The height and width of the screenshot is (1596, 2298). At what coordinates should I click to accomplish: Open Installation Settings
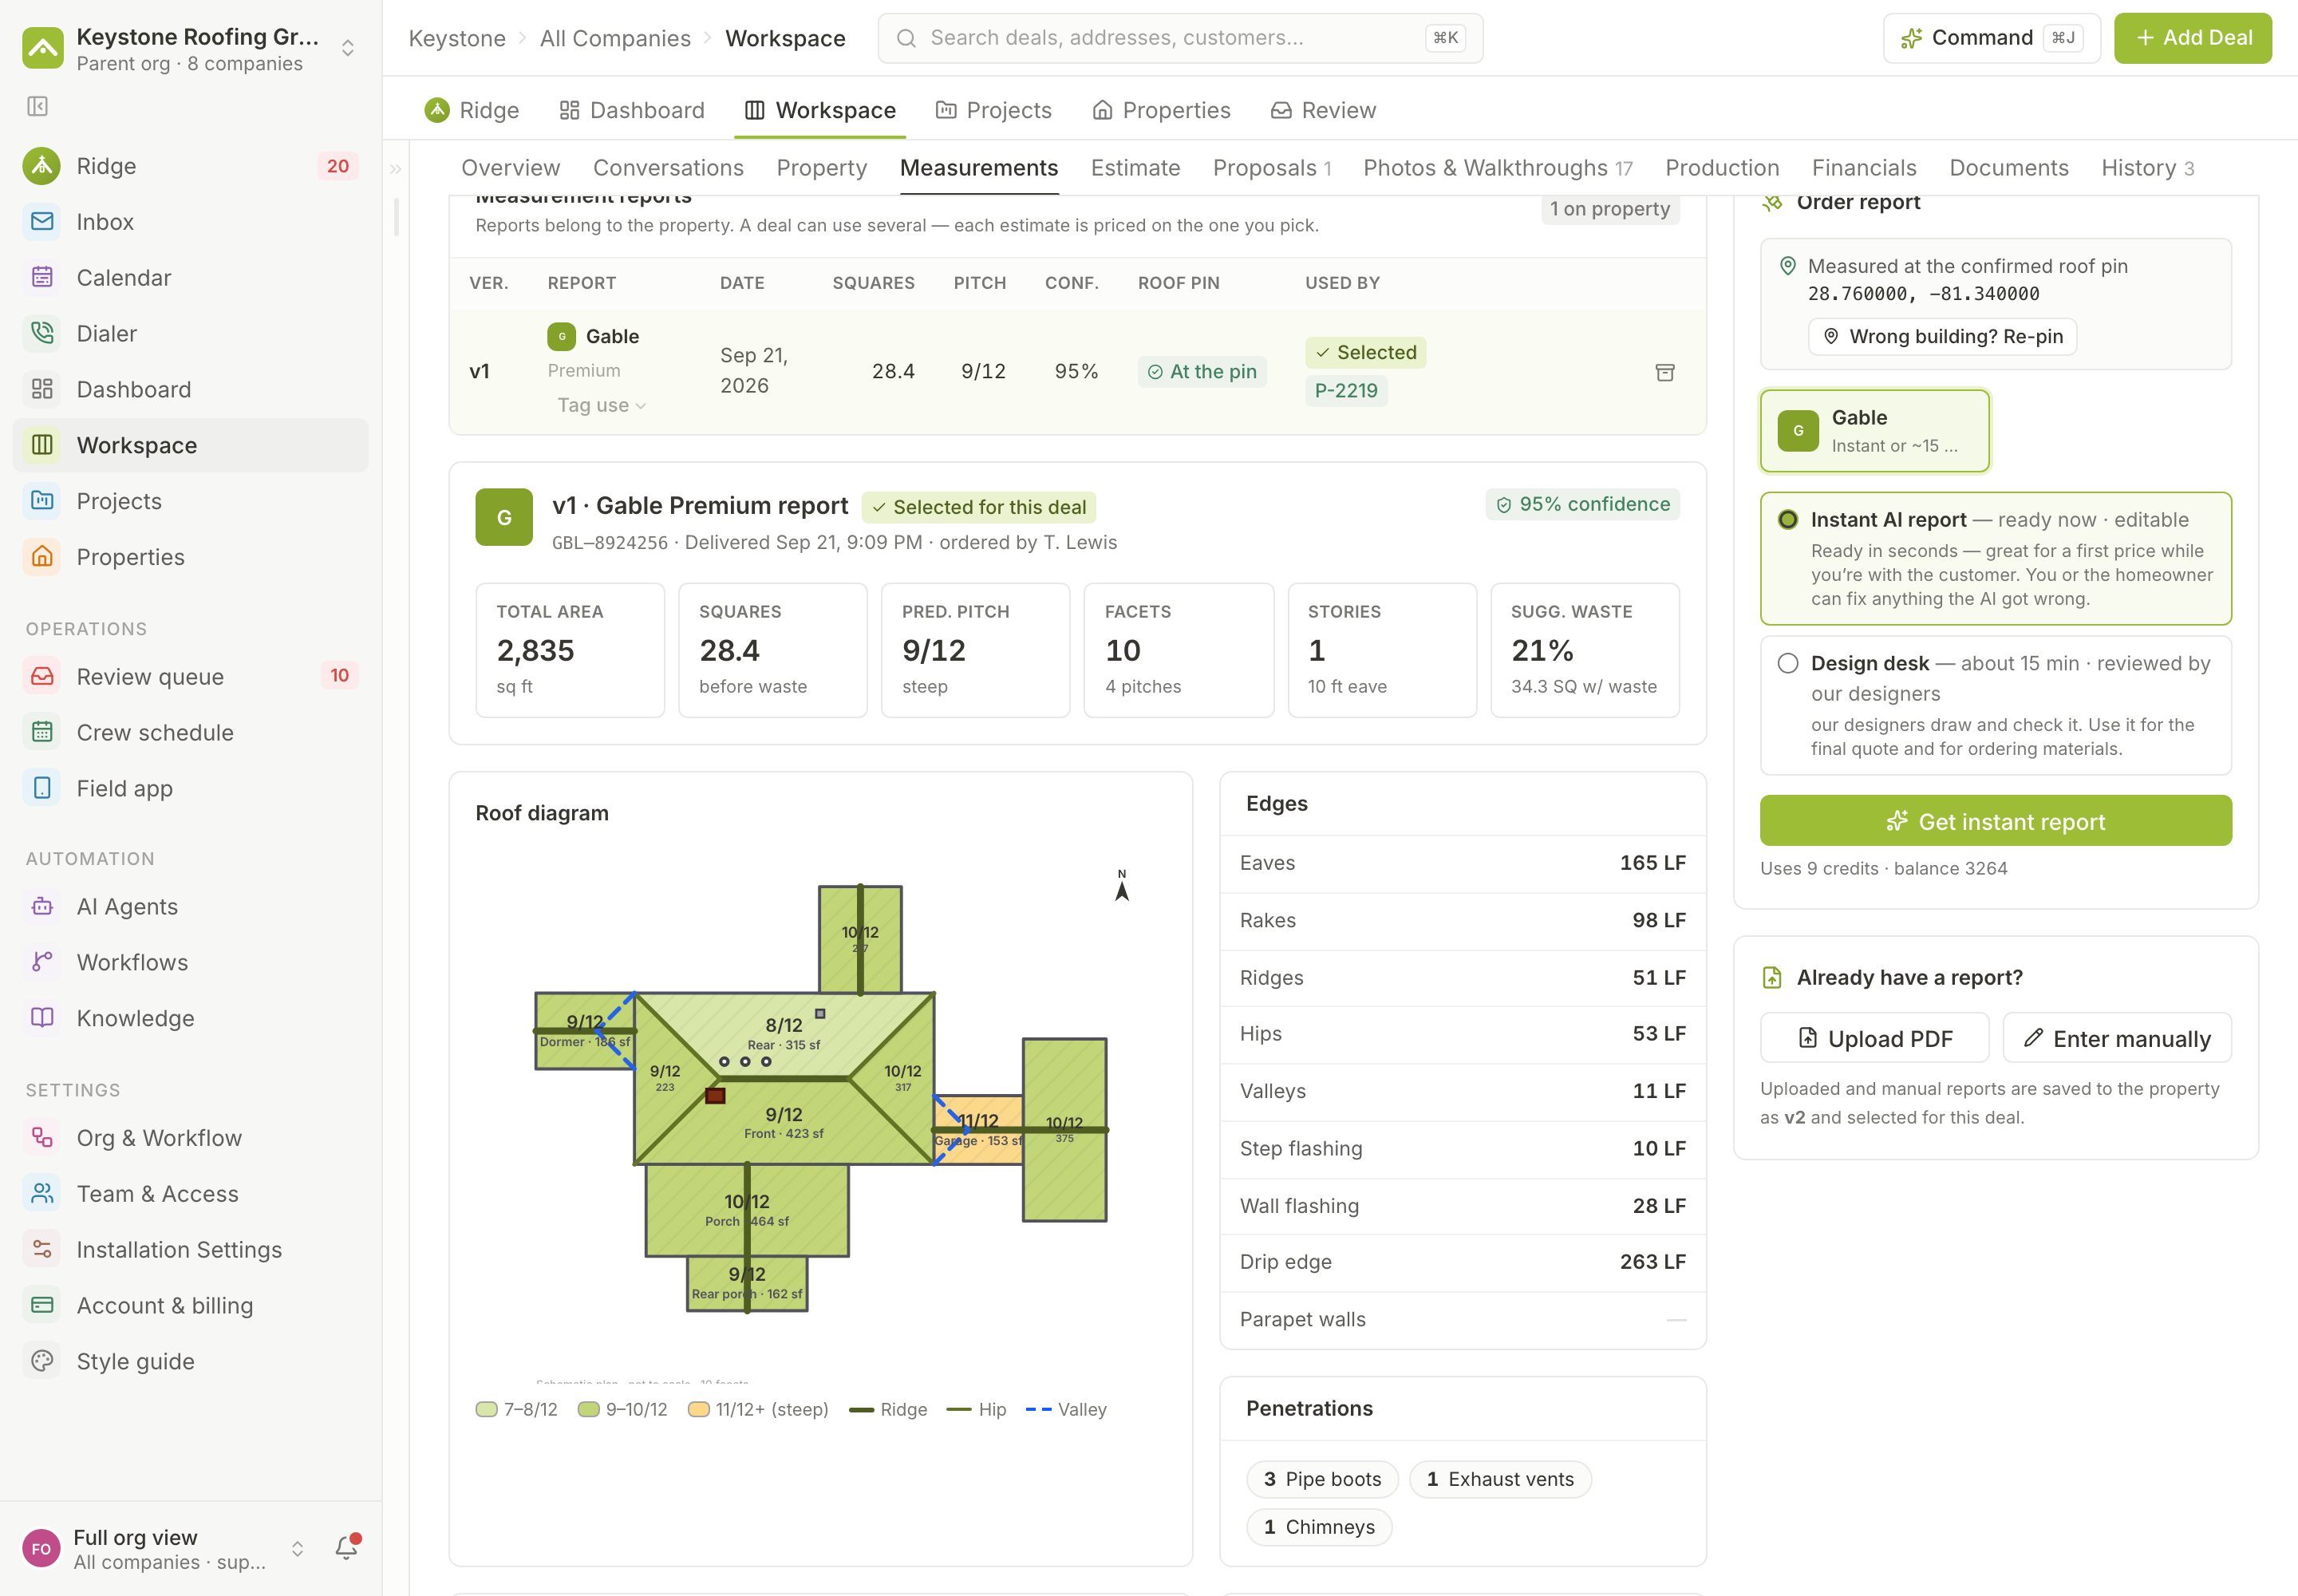190,1250
